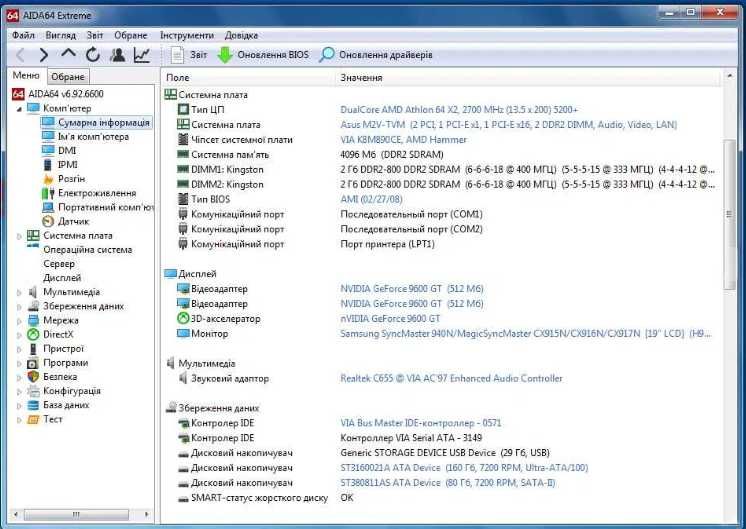Open the graph chart icon in toolbar
This screenshot has height=529, width=746.
point(142,55)
